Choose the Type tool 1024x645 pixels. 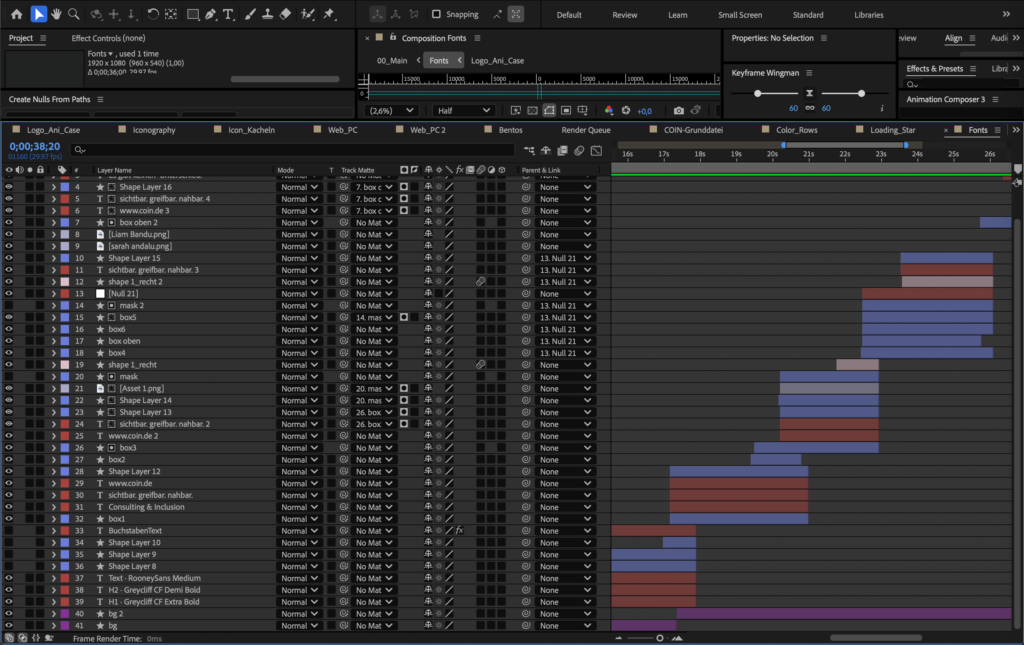229,14
